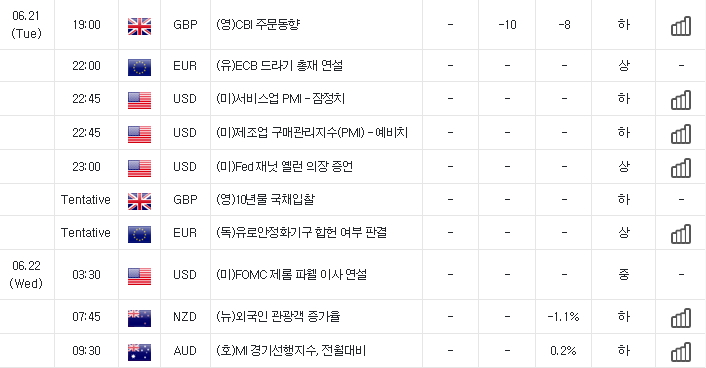Open chart icon for 외국인 관광객 증가율 row
This screenshot has width=706, height=368.
[x=681, y=318]
